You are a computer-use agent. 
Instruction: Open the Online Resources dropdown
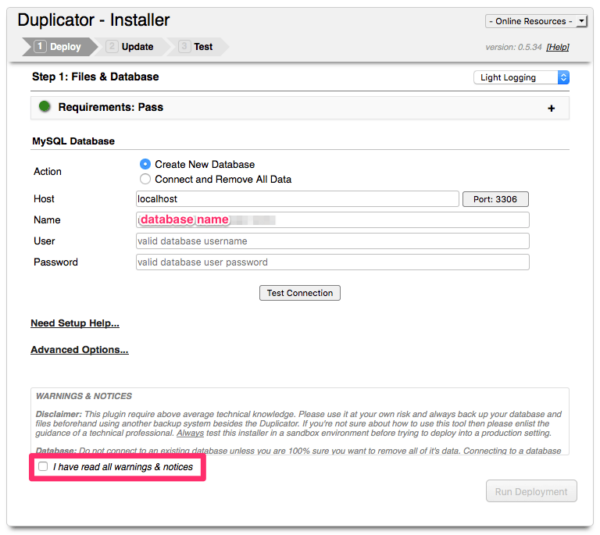pos(536,21)
